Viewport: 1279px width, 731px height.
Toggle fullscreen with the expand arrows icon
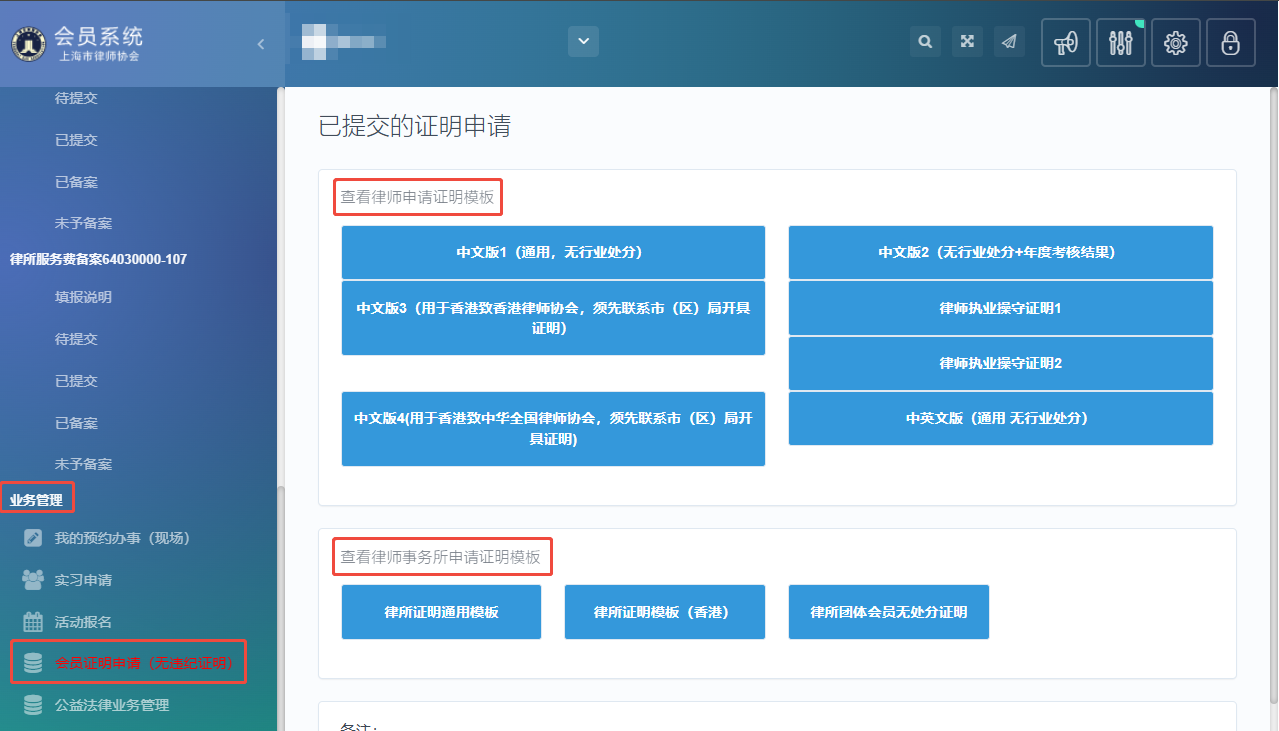point(967,42)
